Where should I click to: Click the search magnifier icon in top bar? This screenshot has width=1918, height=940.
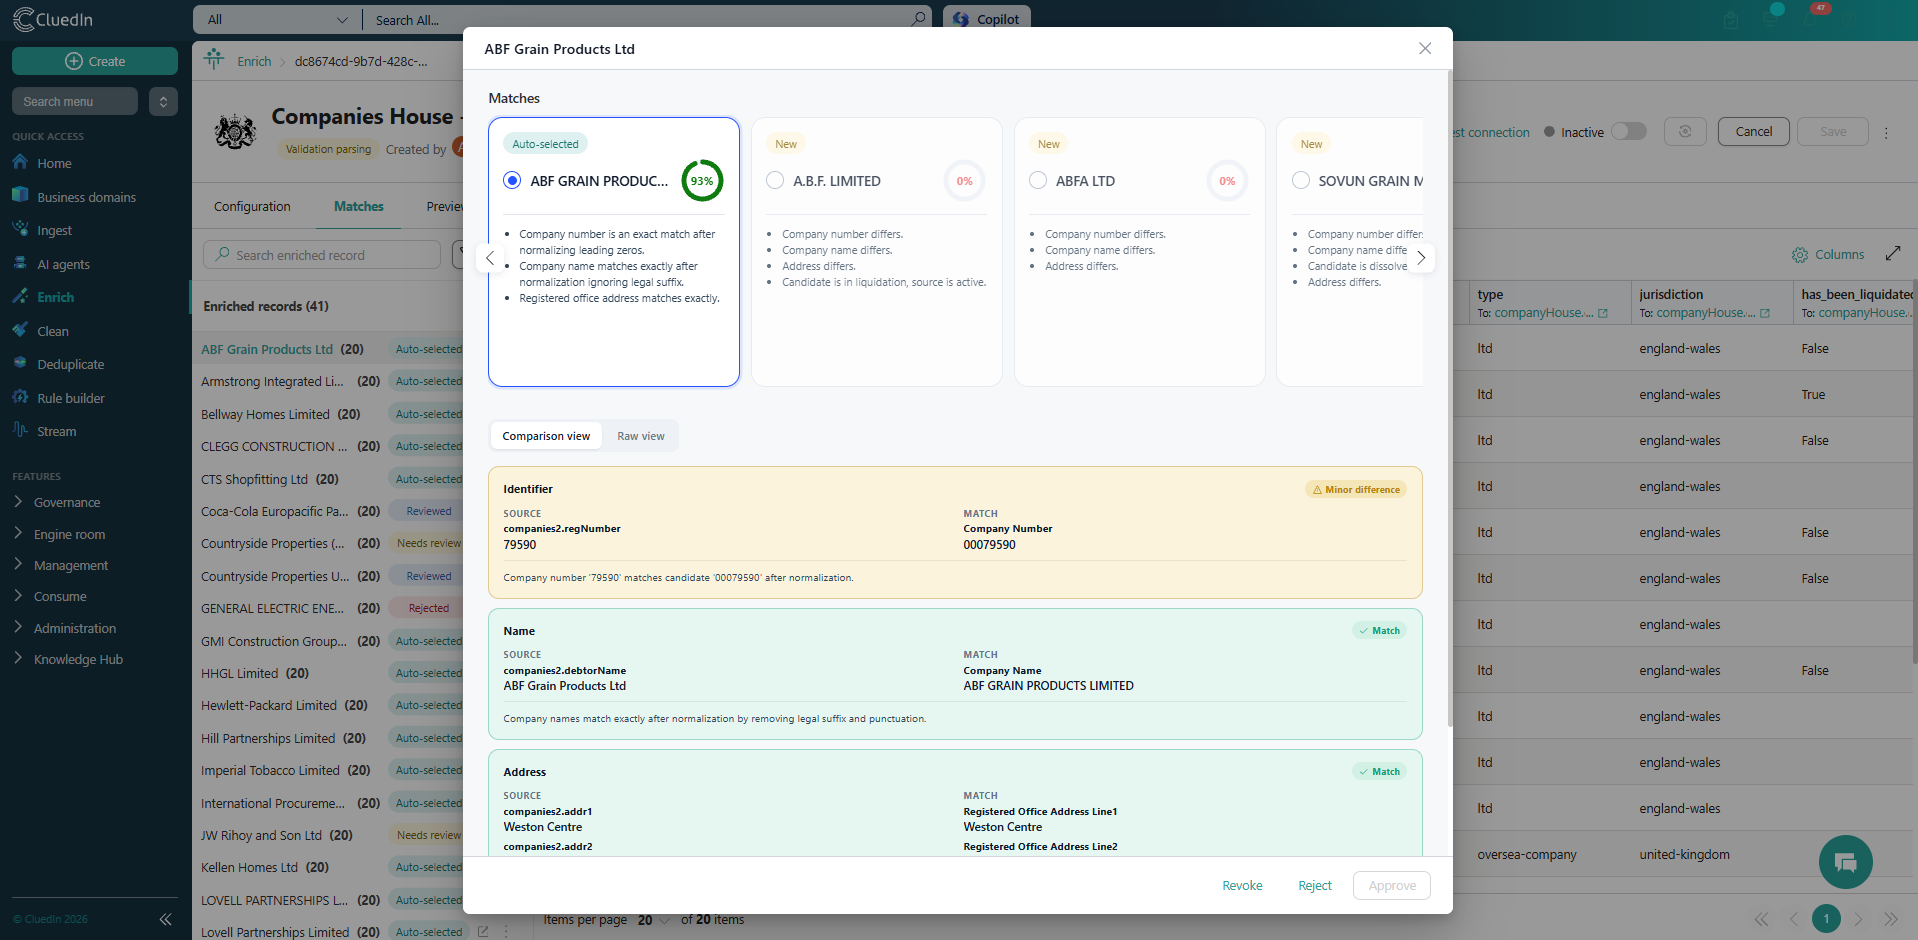tap(918, 19)
